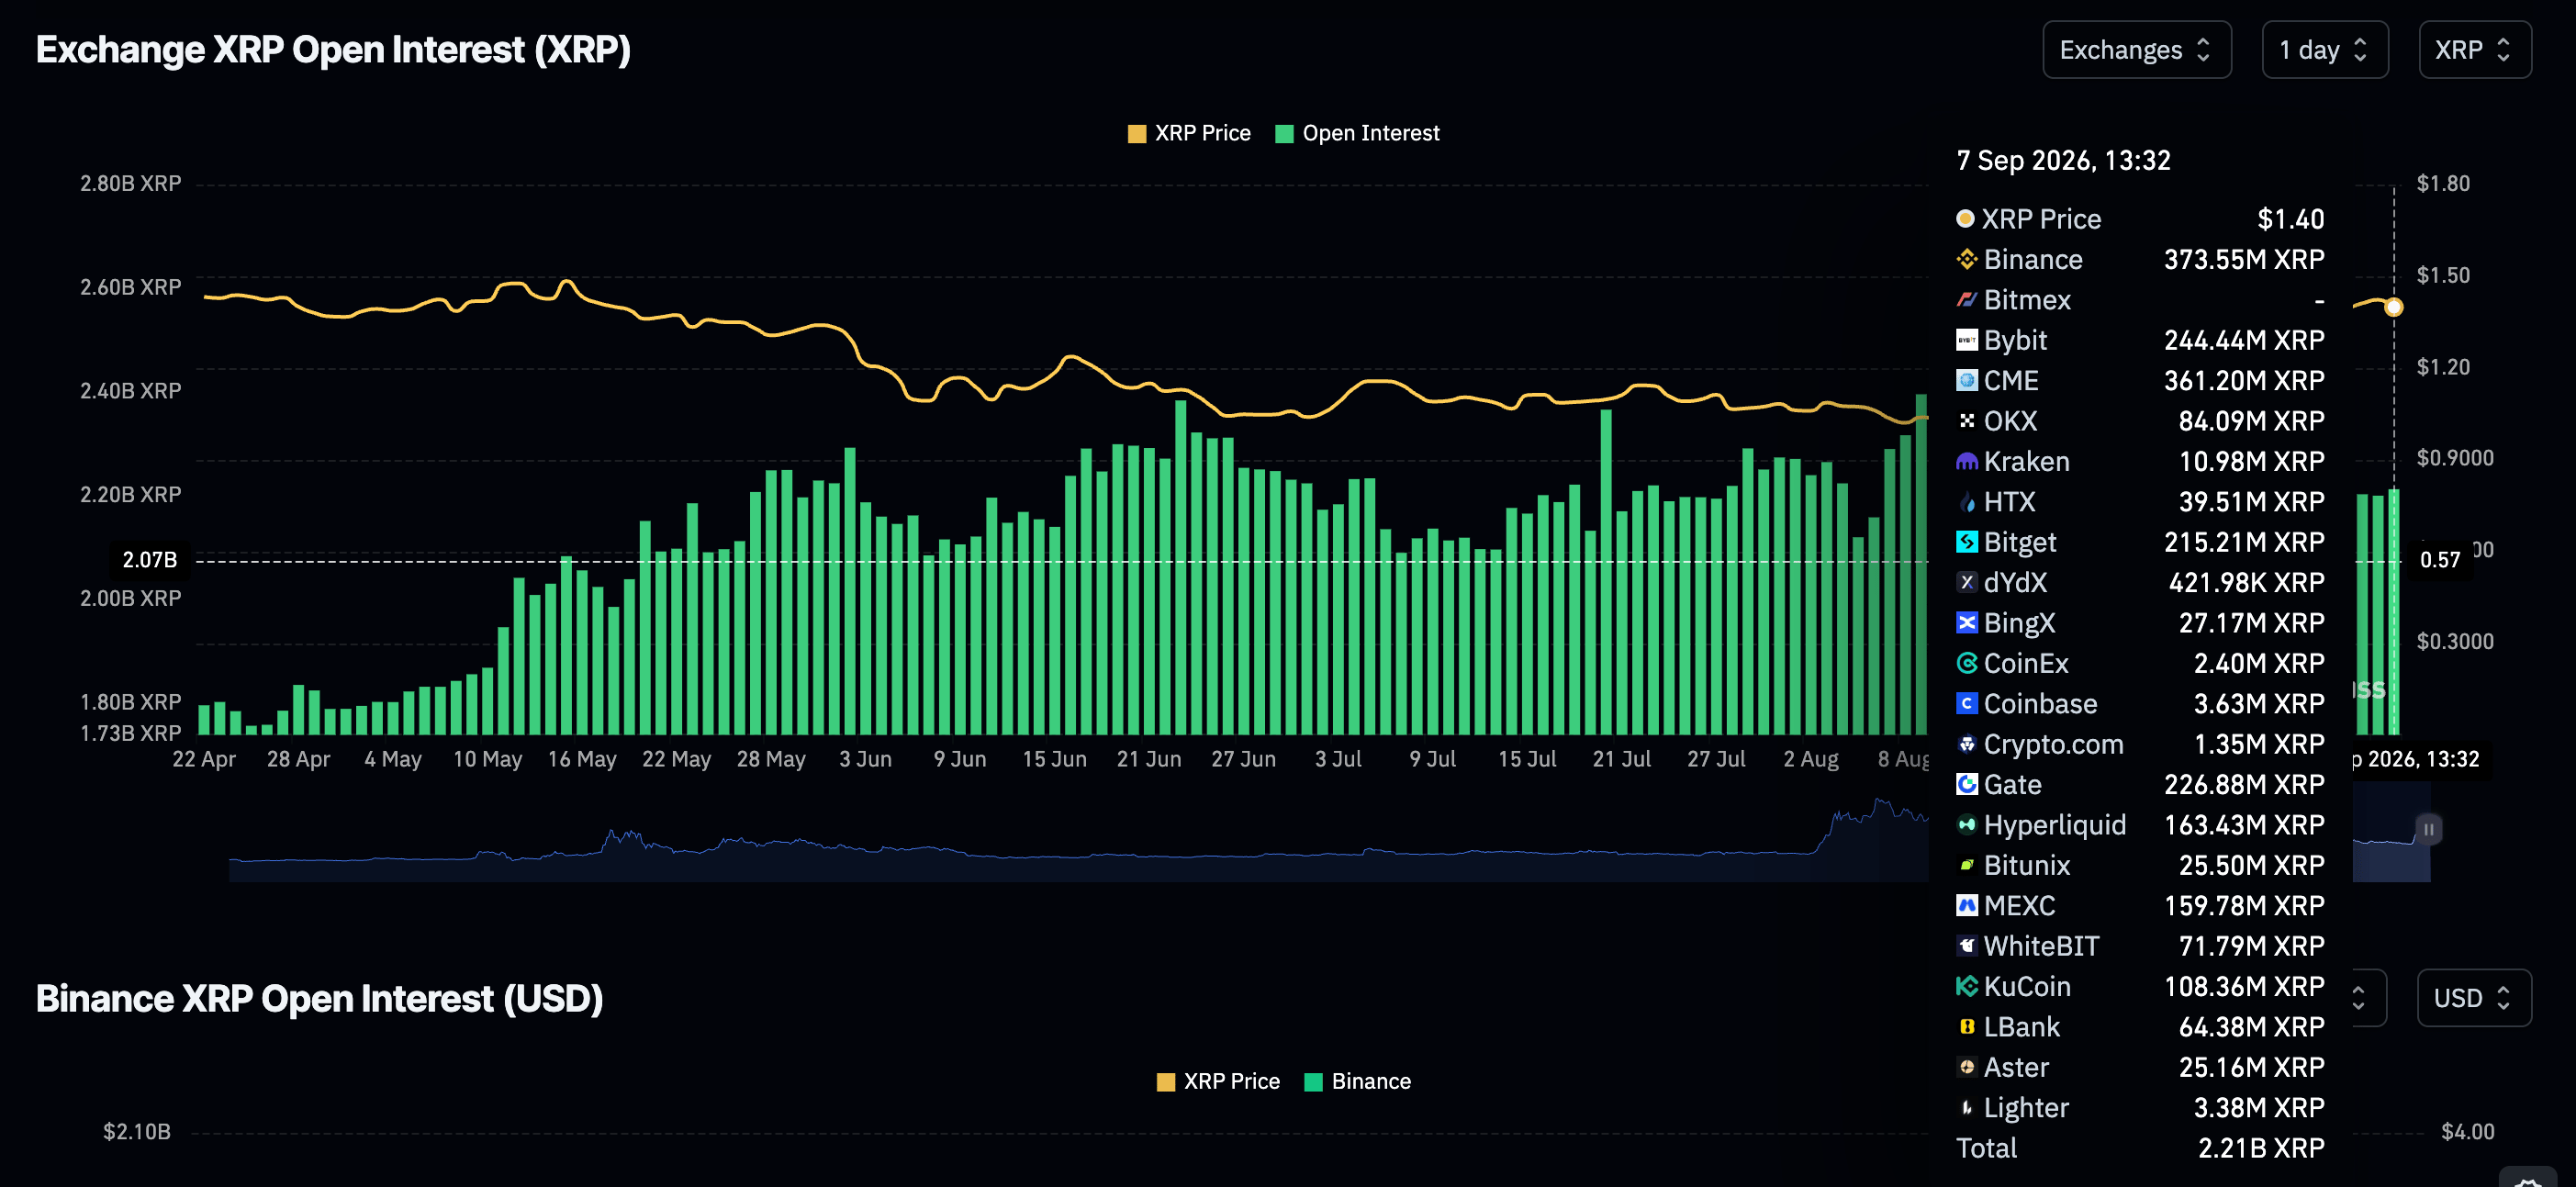This screenshot has height=1187, width=2576.
Task: Toggle XRP Price series in Binance chart legend
Action: (1218, 1082)
